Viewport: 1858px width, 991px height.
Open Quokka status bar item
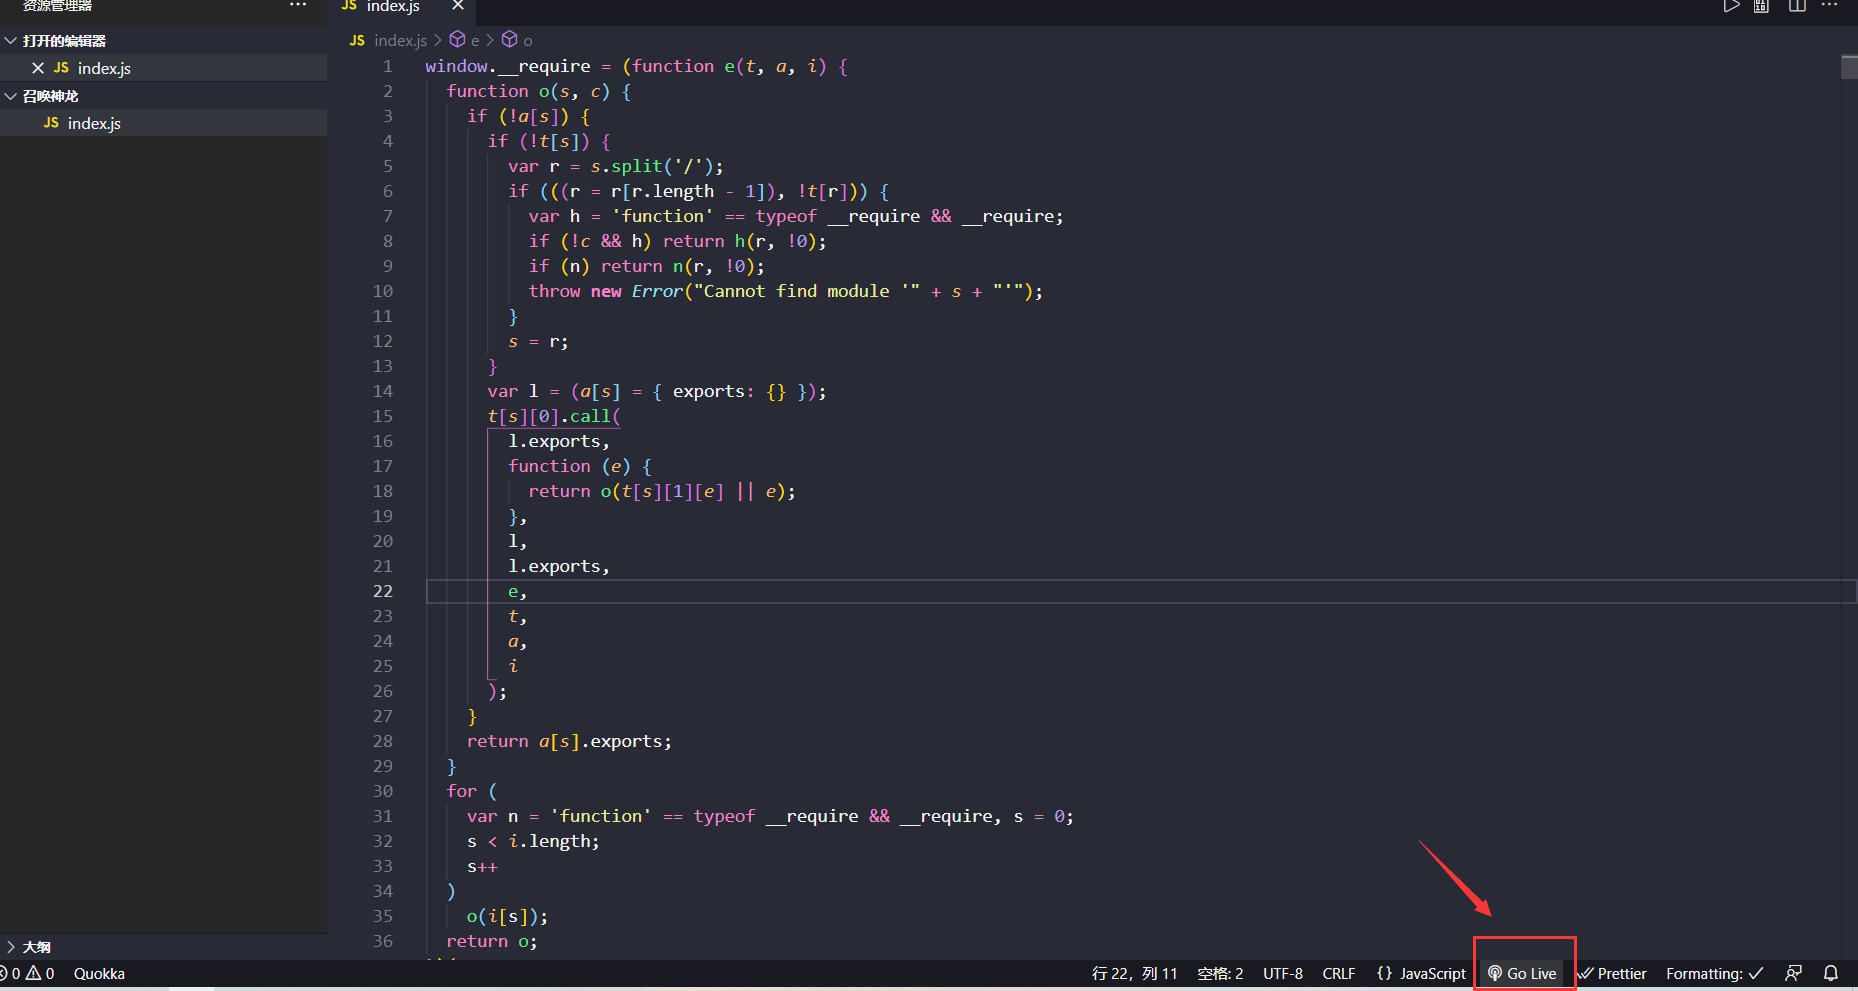99,973
